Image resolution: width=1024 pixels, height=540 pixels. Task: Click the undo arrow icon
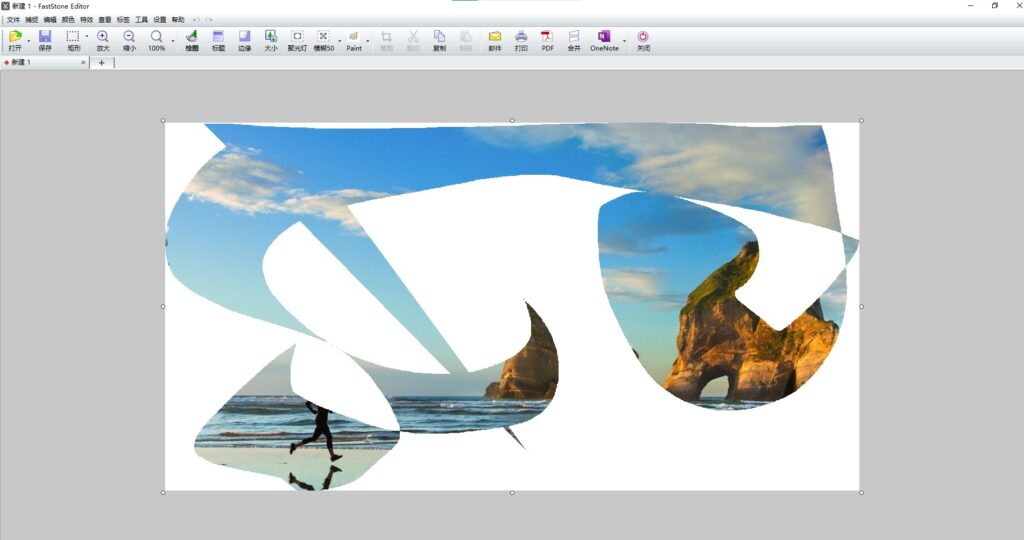196,20
